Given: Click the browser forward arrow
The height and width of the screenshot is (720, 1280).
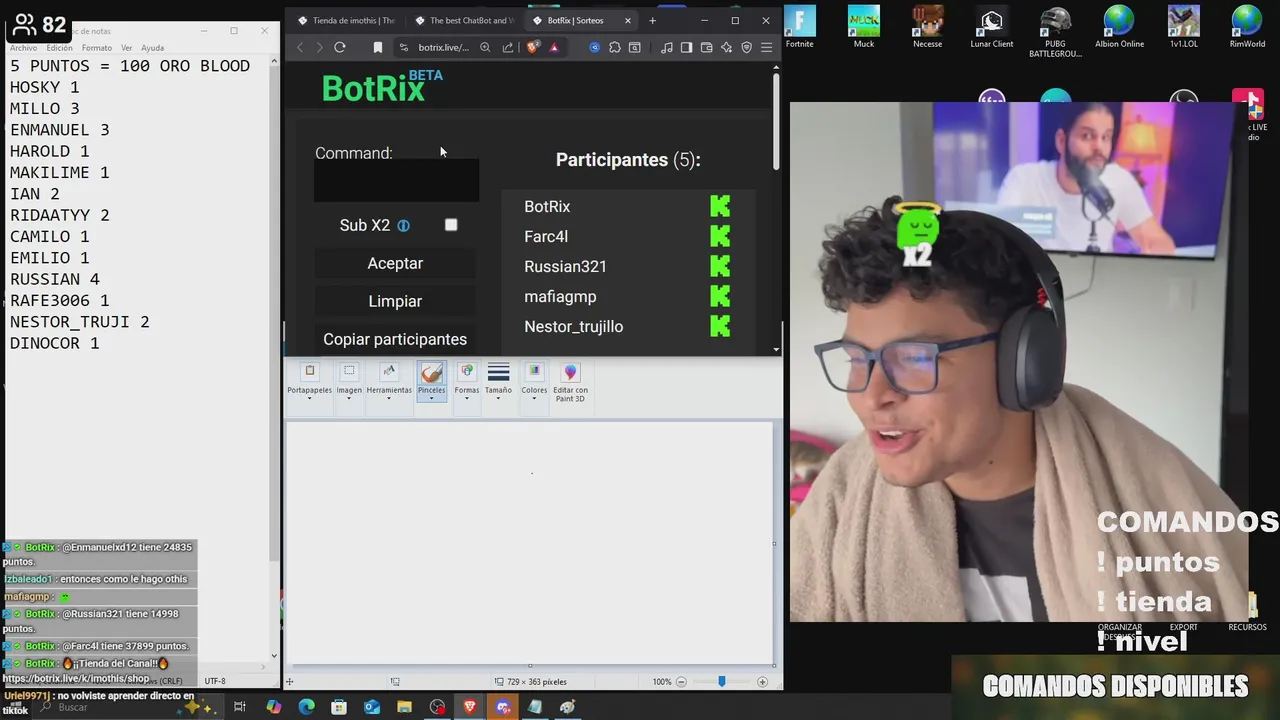Looking at the screenshot, I should [x=320, y=47].
